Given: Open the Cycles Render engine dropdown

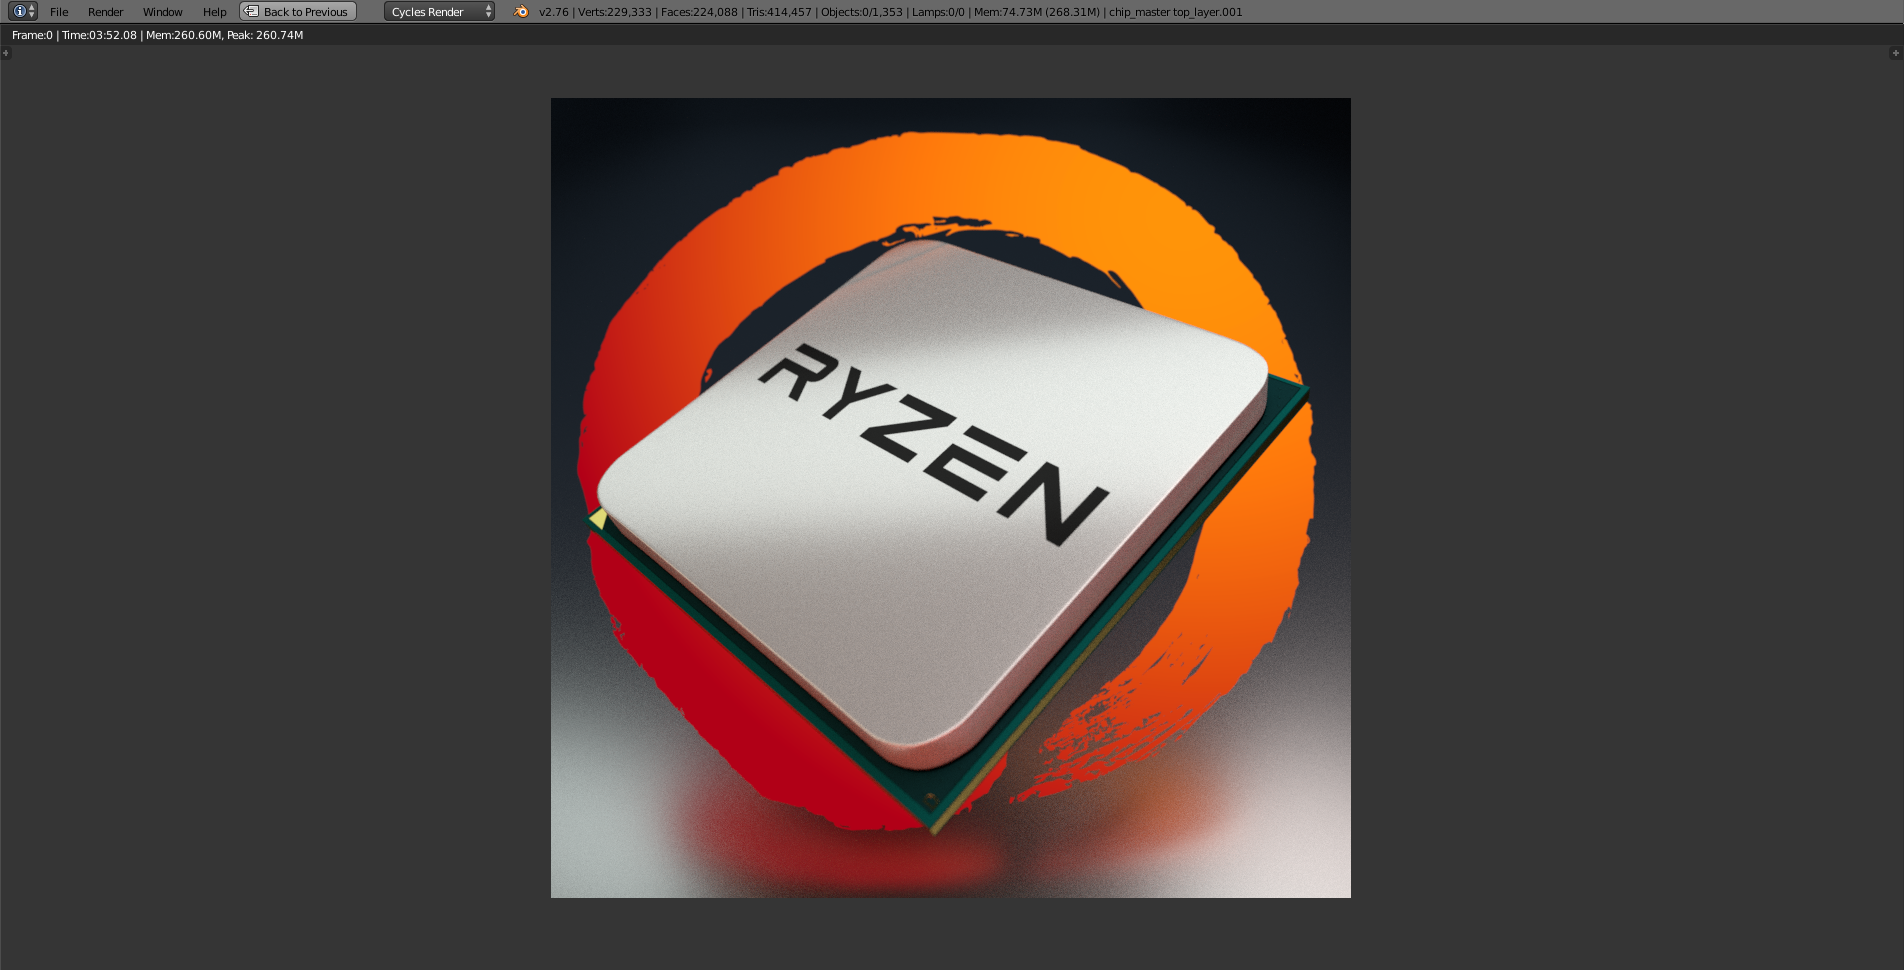Looking at the screenshot, I should [440, 12].
